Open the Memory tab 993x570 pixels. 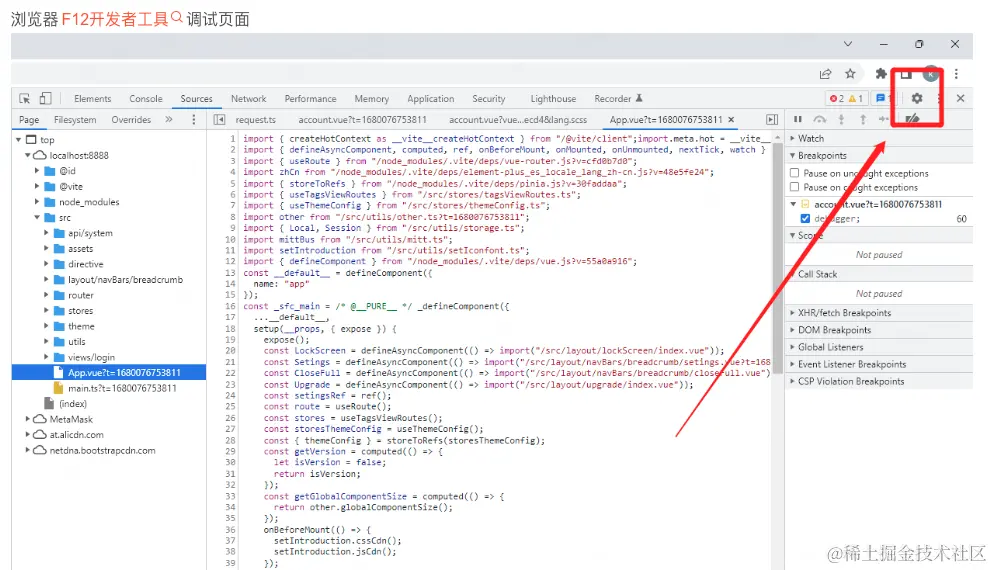click(x=372, y=99)
